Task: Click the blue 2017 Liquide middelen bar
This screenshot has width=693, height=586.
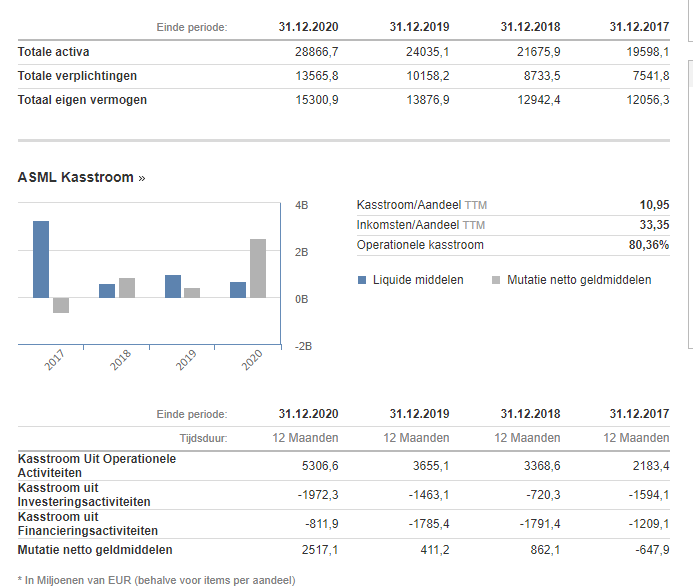Action: point(41,259)
